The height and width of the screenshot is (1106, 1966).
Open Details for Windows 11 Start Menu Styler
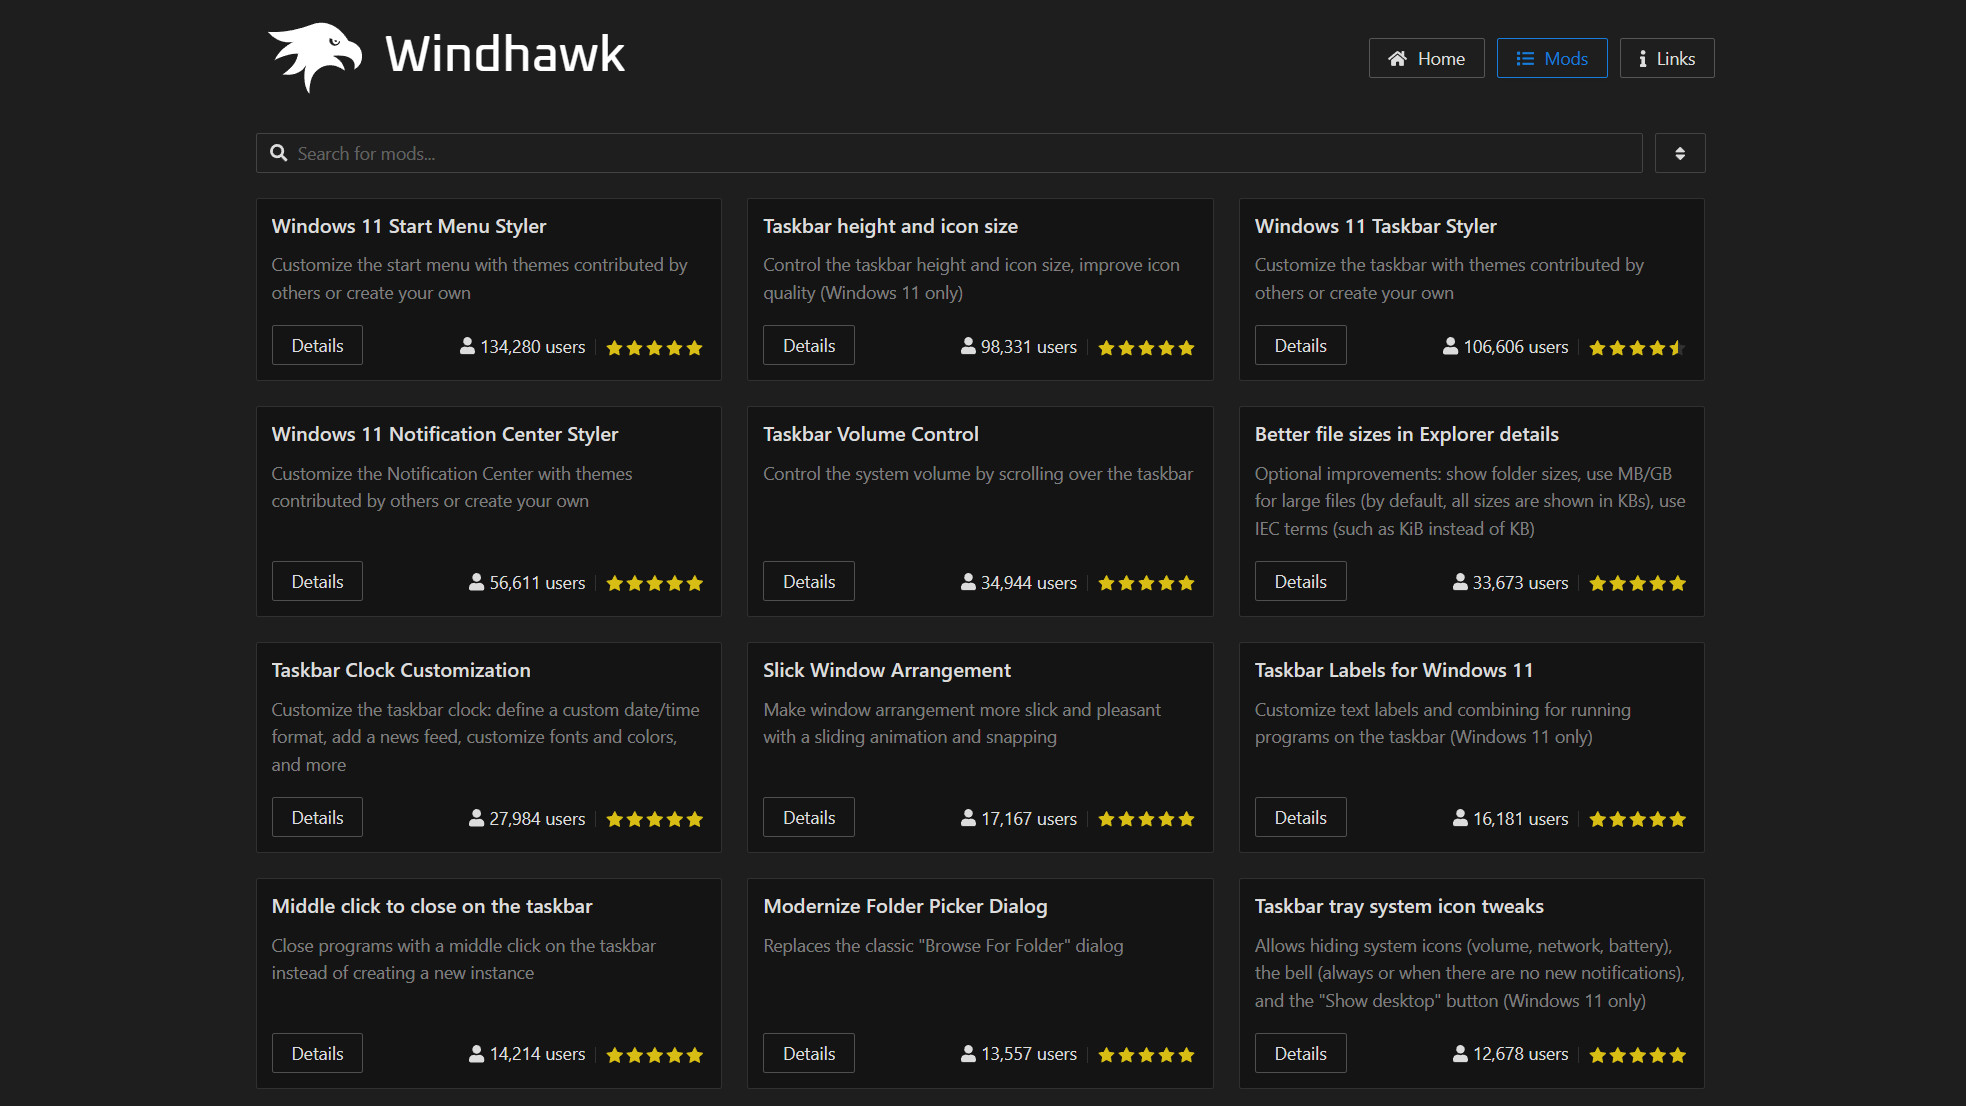[x=317, y=345]
